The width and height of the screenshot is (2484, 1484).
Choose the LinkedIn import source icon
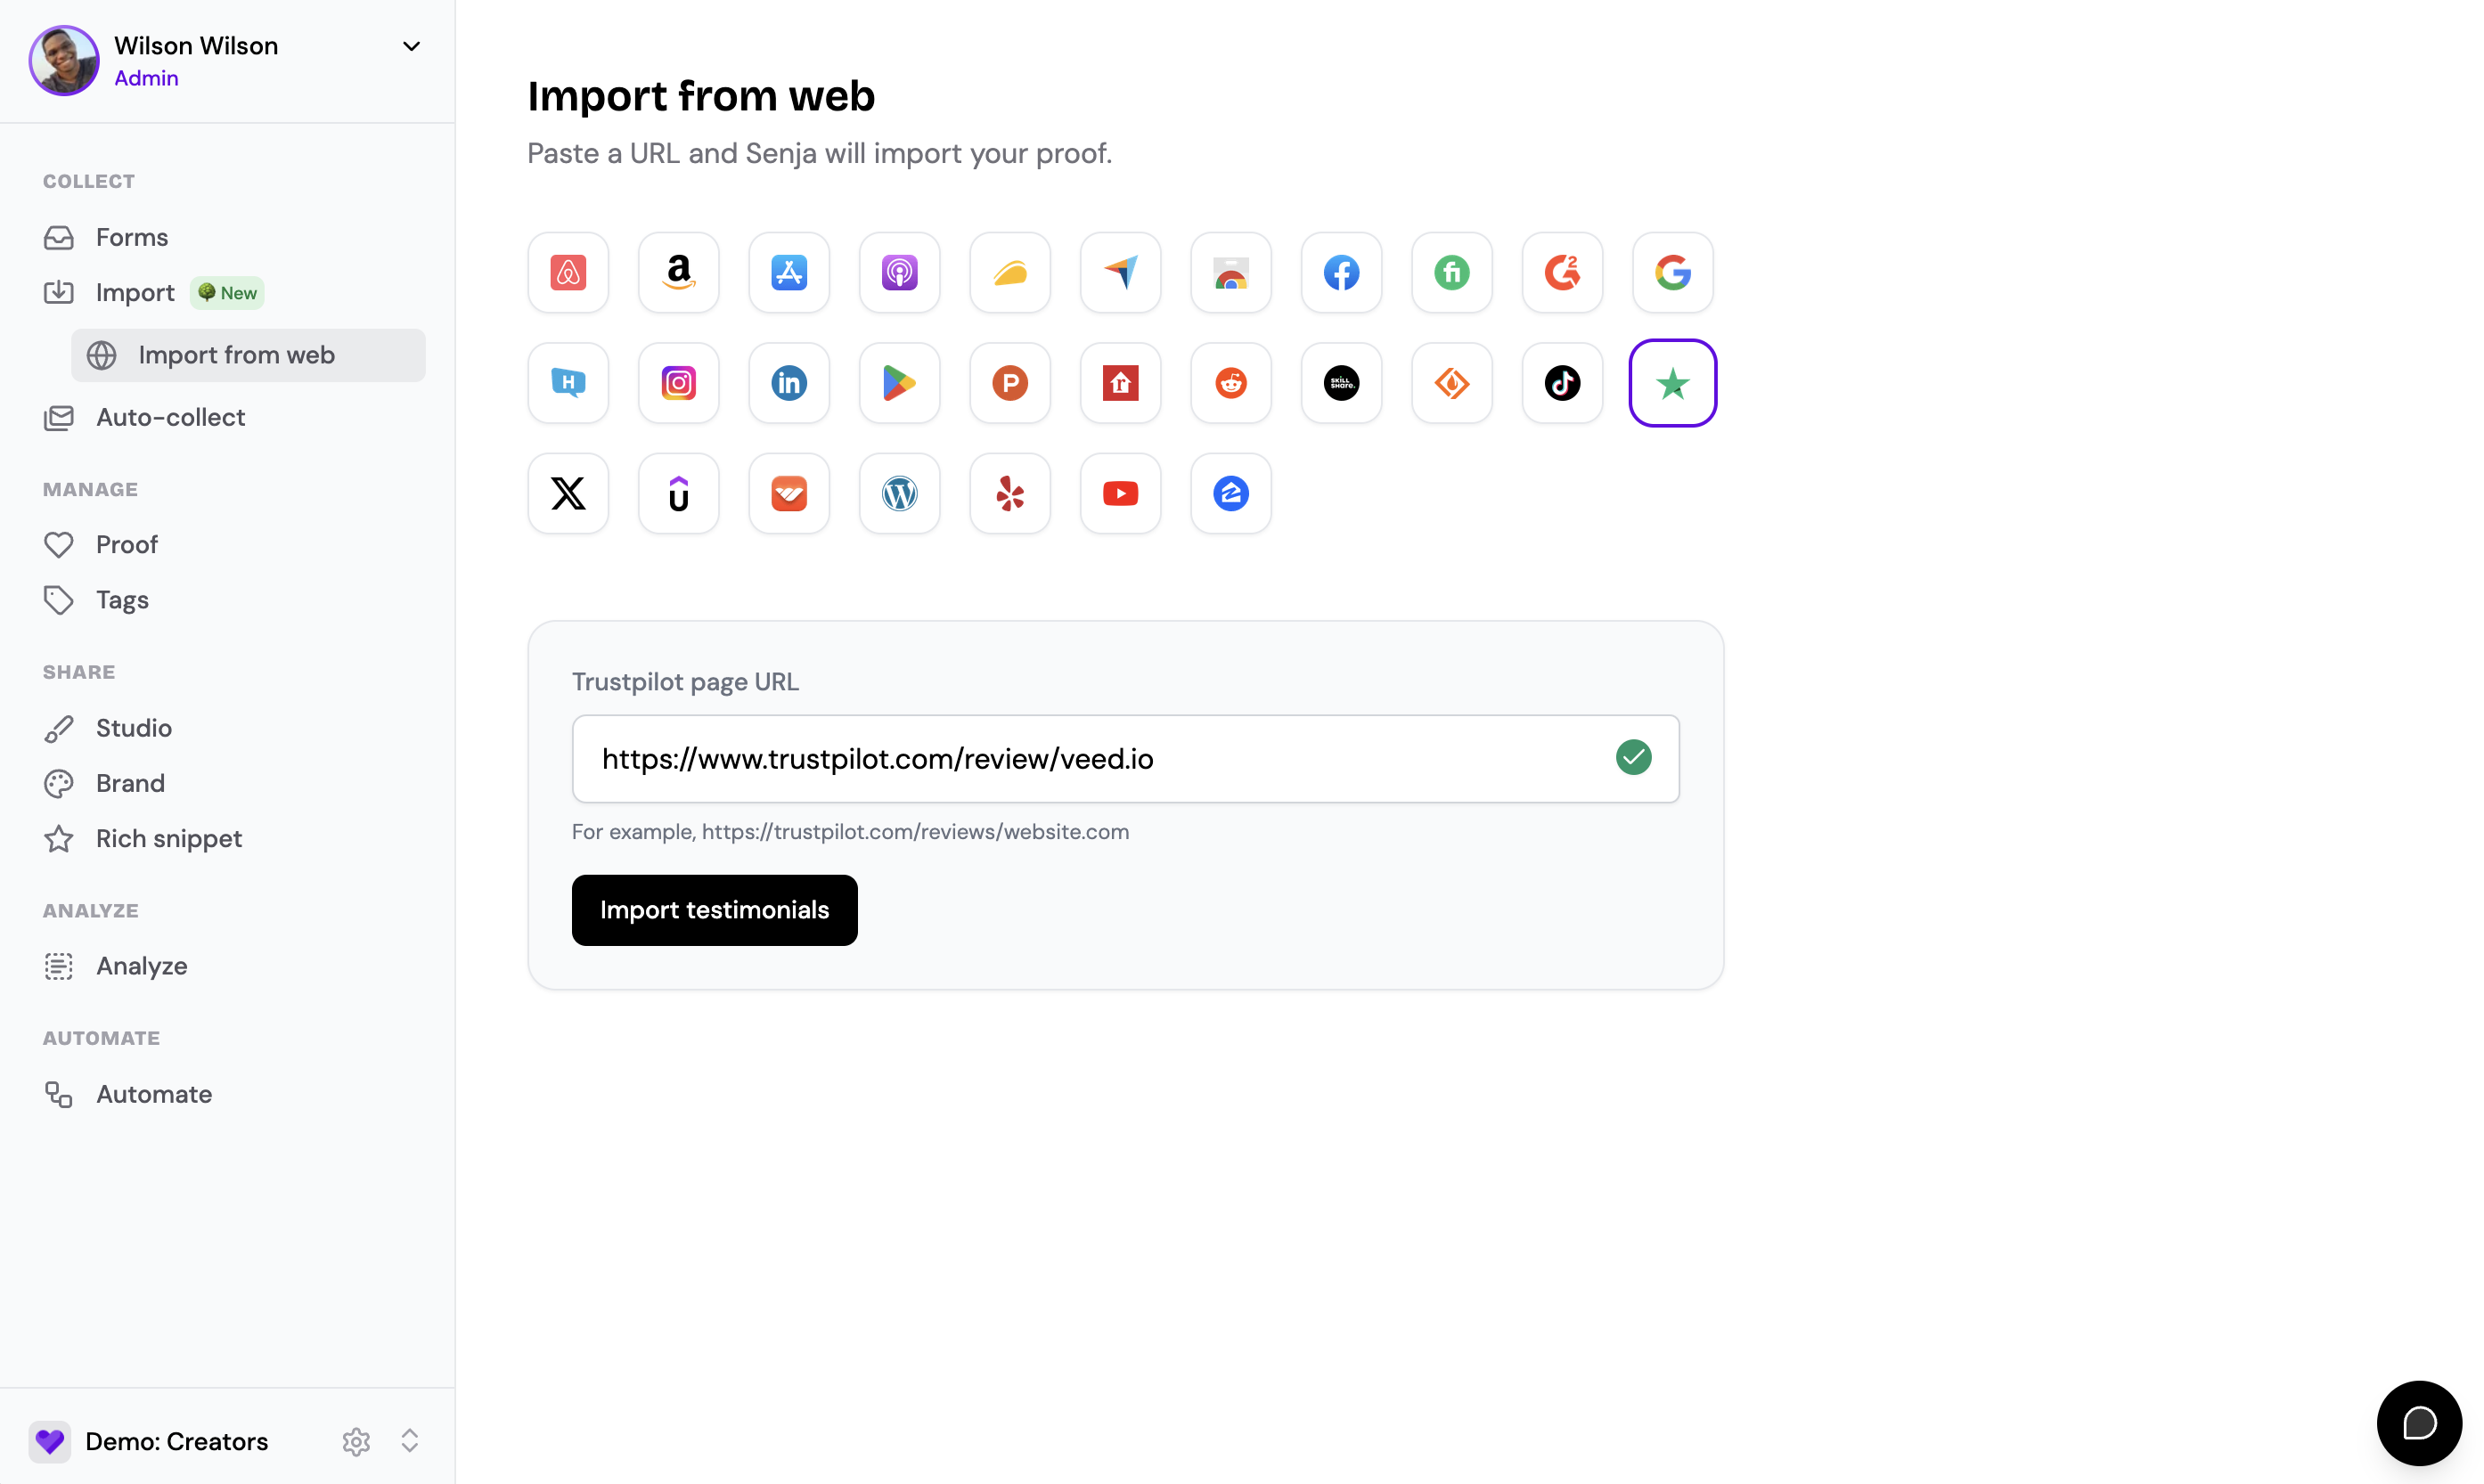click(789, 383)
